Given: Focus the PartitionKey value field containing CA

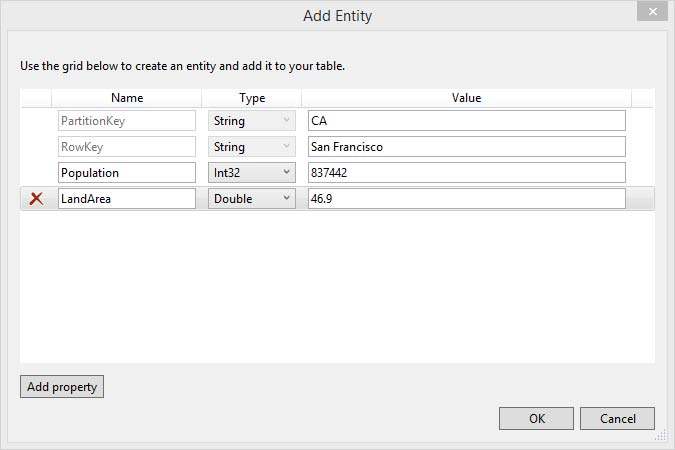Looking at the screenshot, I should 466,121.
